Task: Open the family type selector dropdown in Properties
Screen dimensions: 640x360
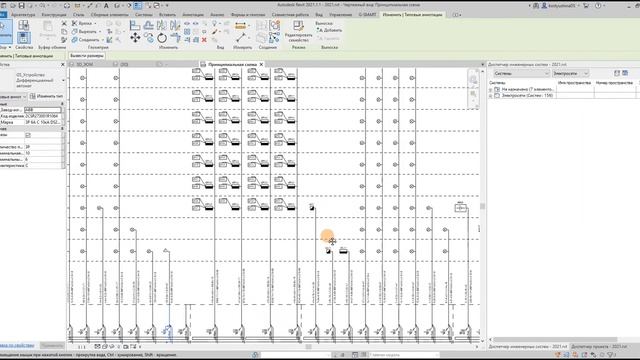Action: (63, 80)
